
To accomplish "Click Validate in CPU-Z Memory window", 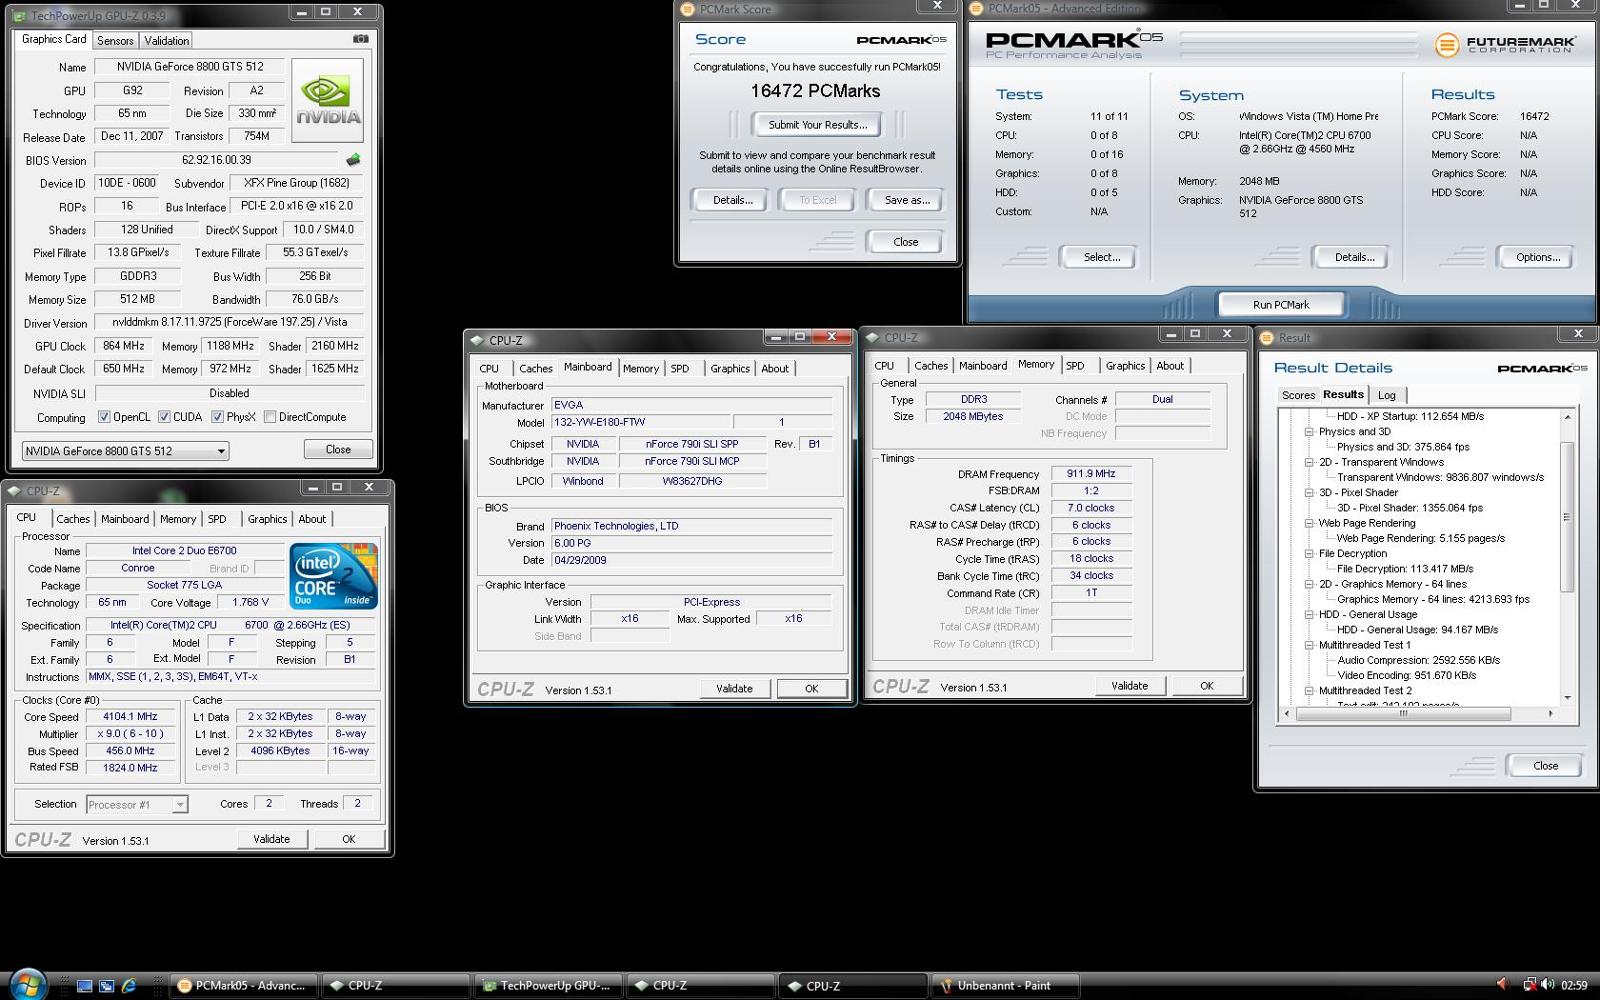I will [1129, 686].
